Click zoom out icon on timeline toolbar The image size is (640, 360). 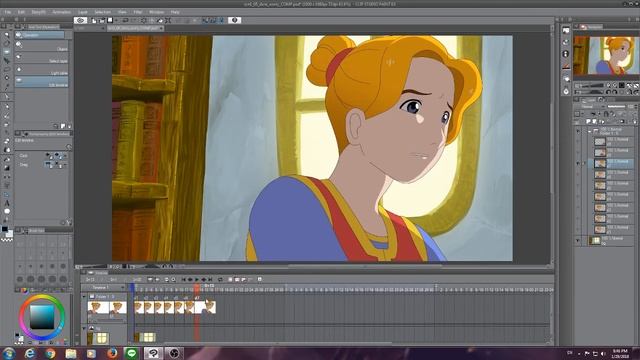pos(167,280)
